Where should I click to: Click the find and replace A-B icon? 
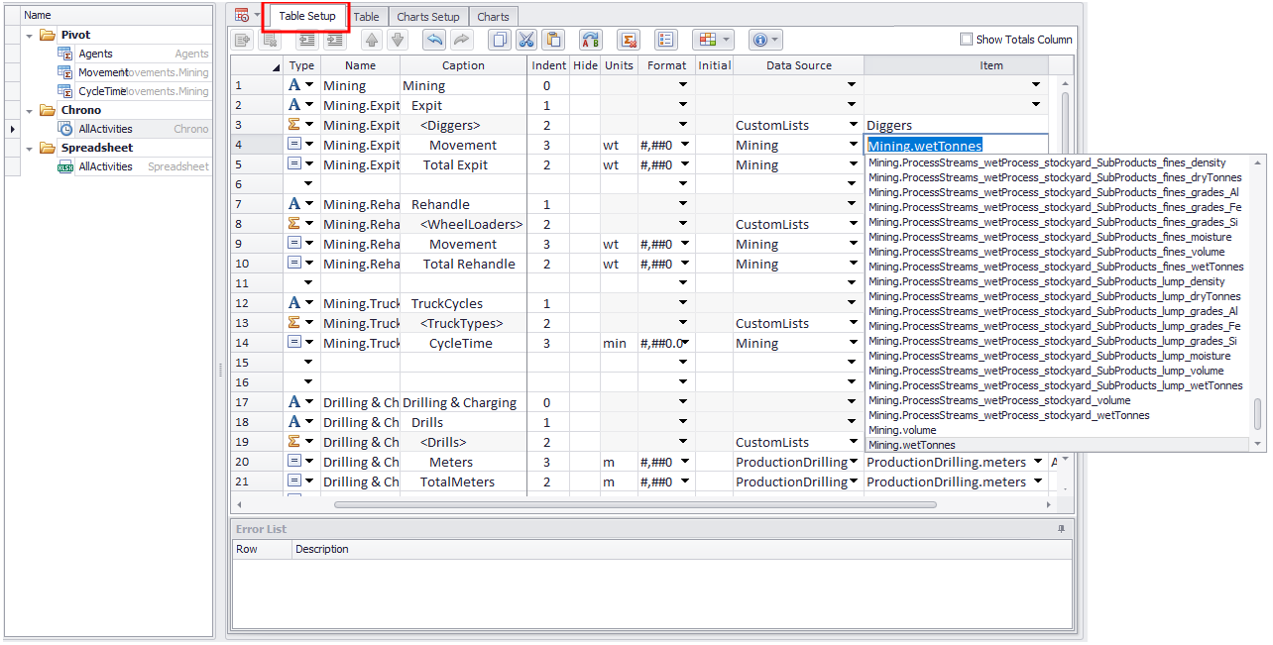coord(590,40)
